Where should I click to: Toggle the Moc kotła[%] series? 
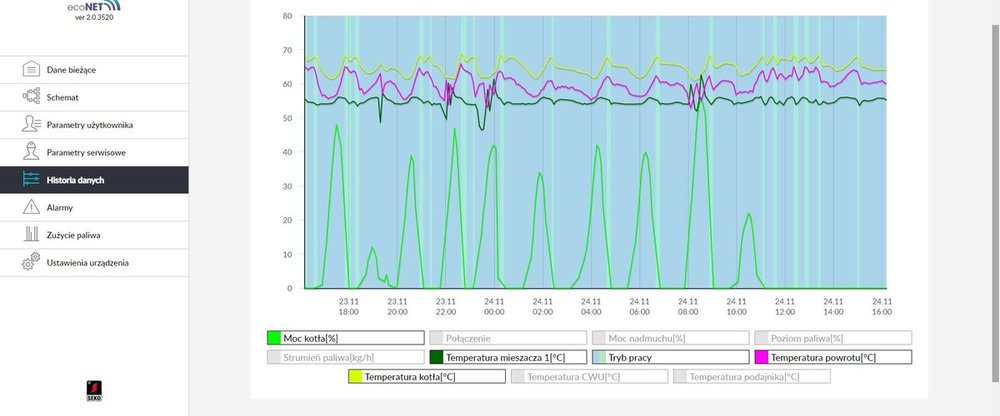(x=345, y=338)
